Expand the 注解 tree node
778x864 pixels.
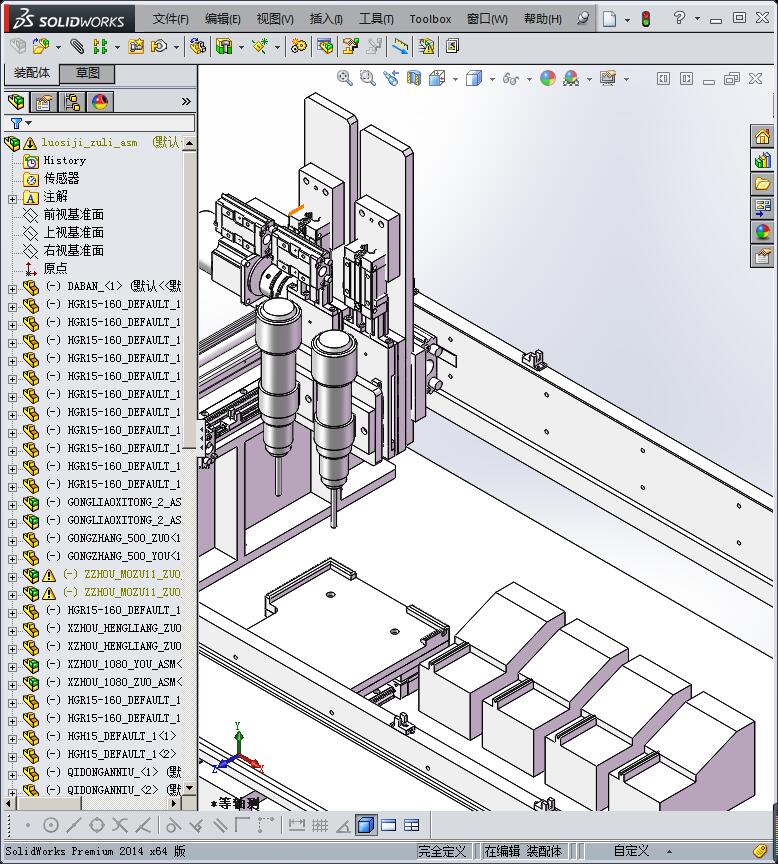click(12, 199)
